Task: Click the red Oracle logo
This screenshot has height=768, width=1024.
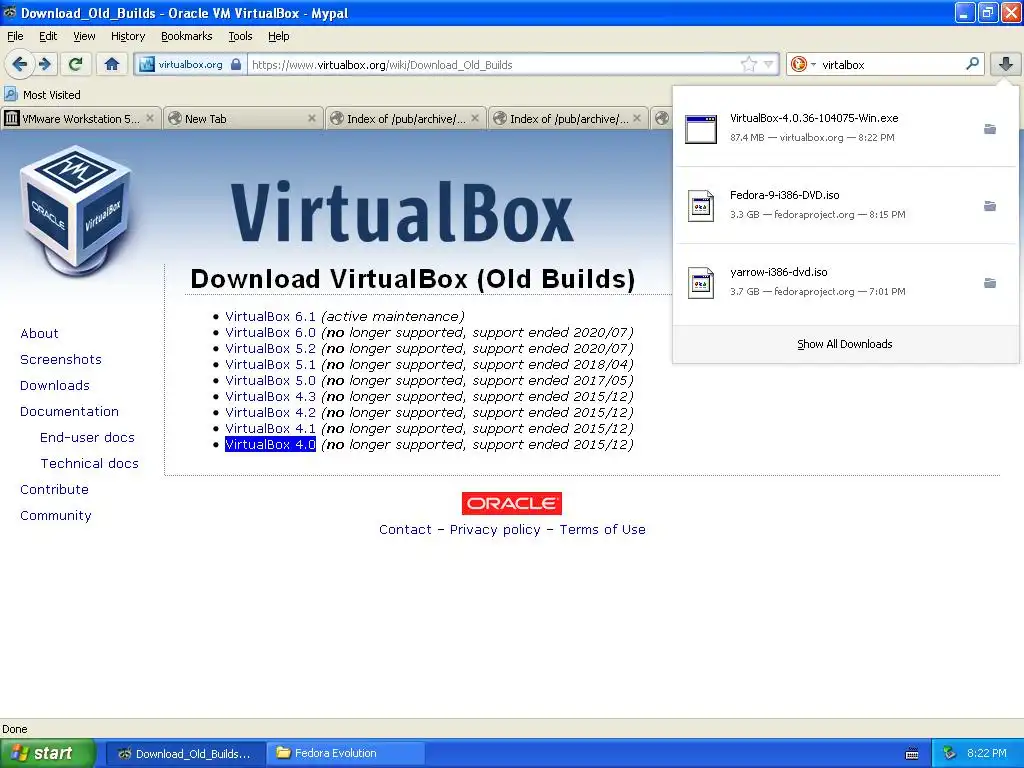Action: click(511, 504)
